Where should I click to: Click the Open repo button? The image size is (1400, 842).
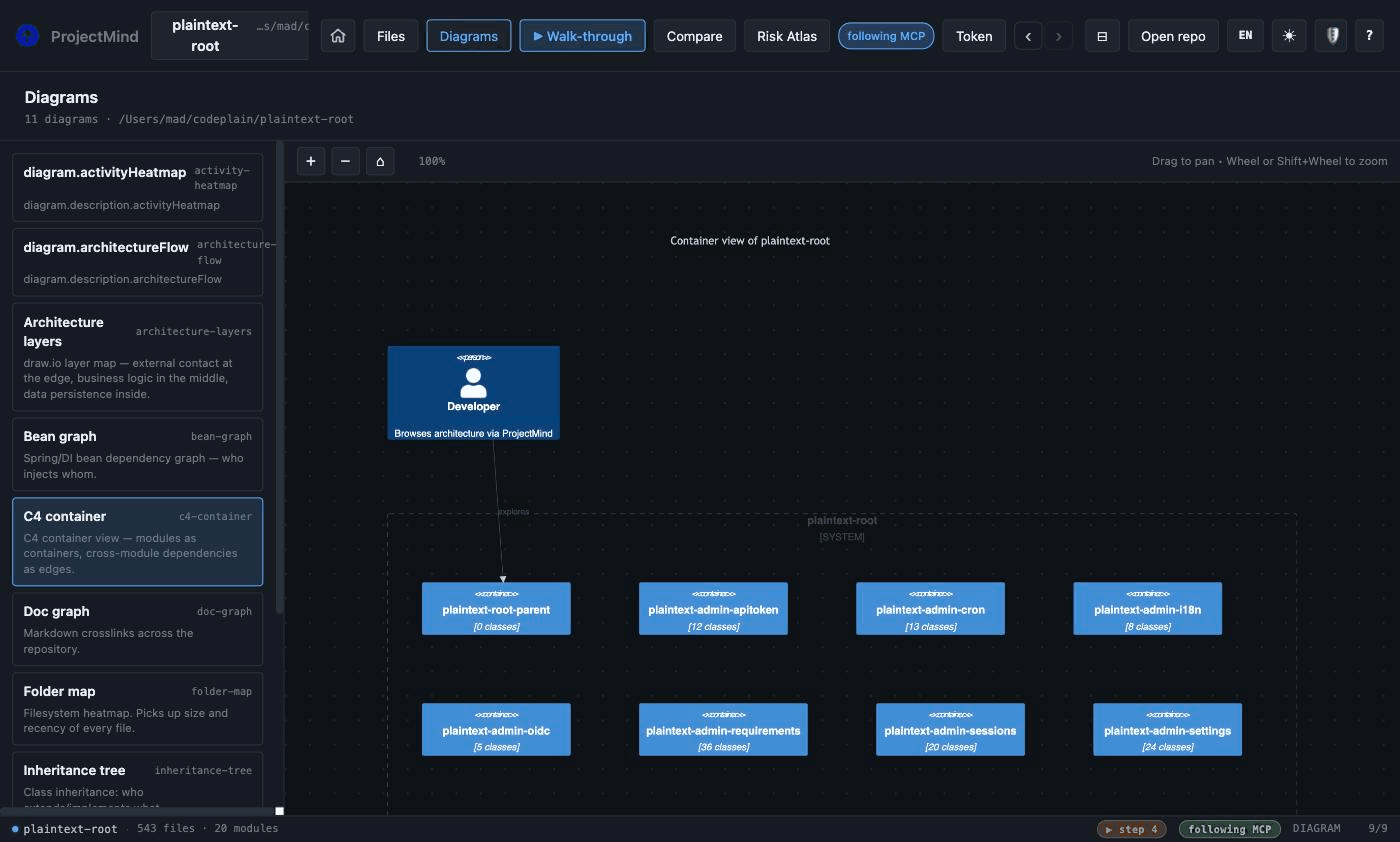pos(1173,36)
